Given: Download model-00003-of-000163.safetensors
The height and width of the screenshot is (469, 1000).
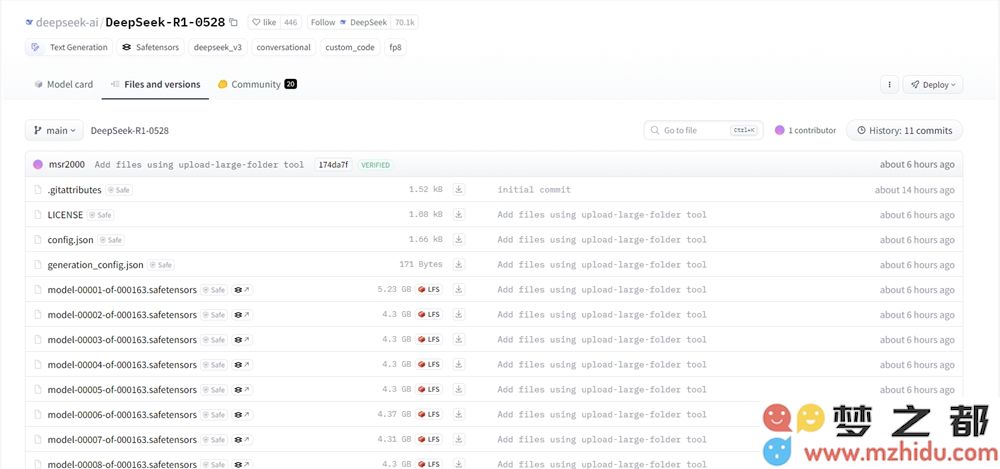Looking at the screenshot, I should [x=458, y=339].
